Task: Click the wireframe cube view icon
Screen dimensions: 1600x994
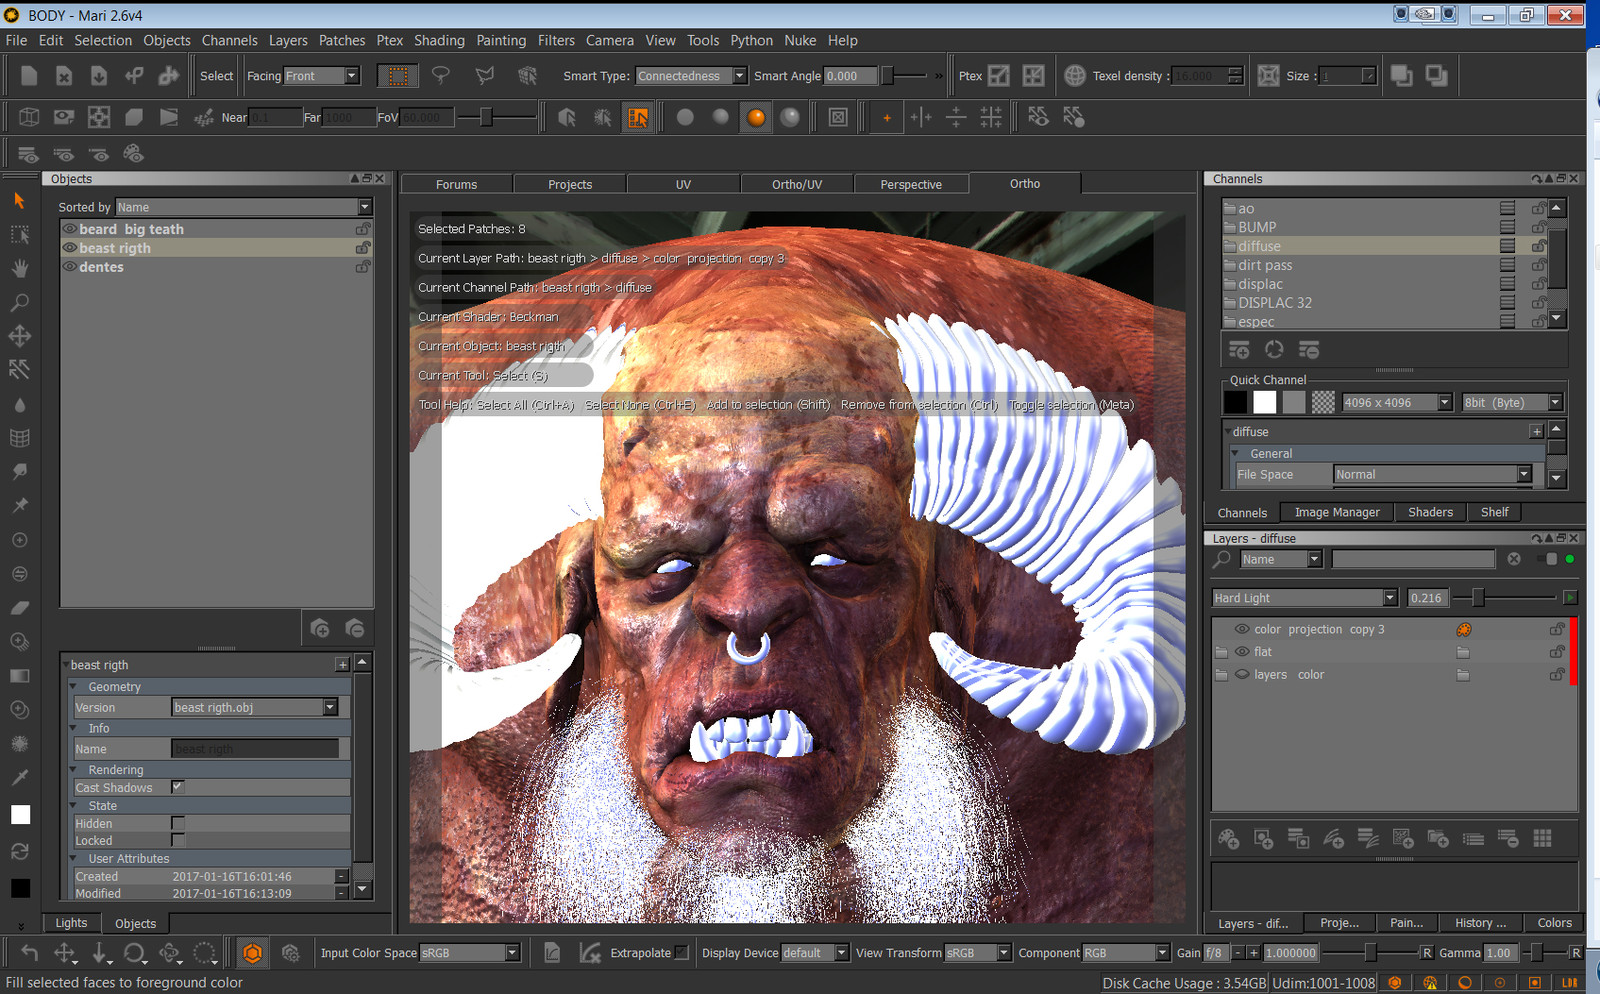Action: (x=29, y=117)
